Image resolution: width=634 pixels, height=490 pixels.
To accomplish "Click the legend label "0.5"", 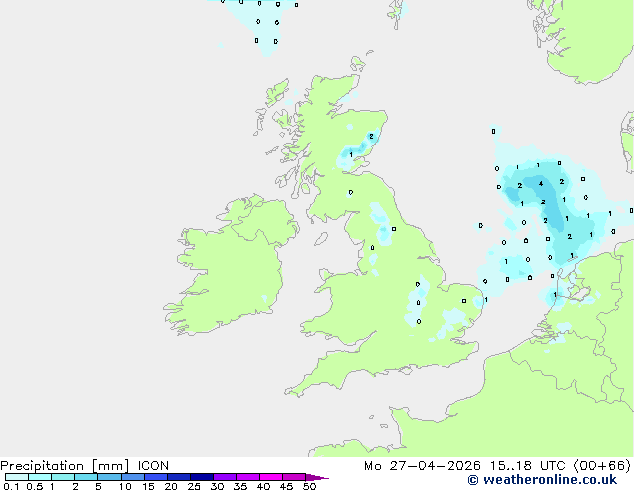I will [x=35, y=486].
